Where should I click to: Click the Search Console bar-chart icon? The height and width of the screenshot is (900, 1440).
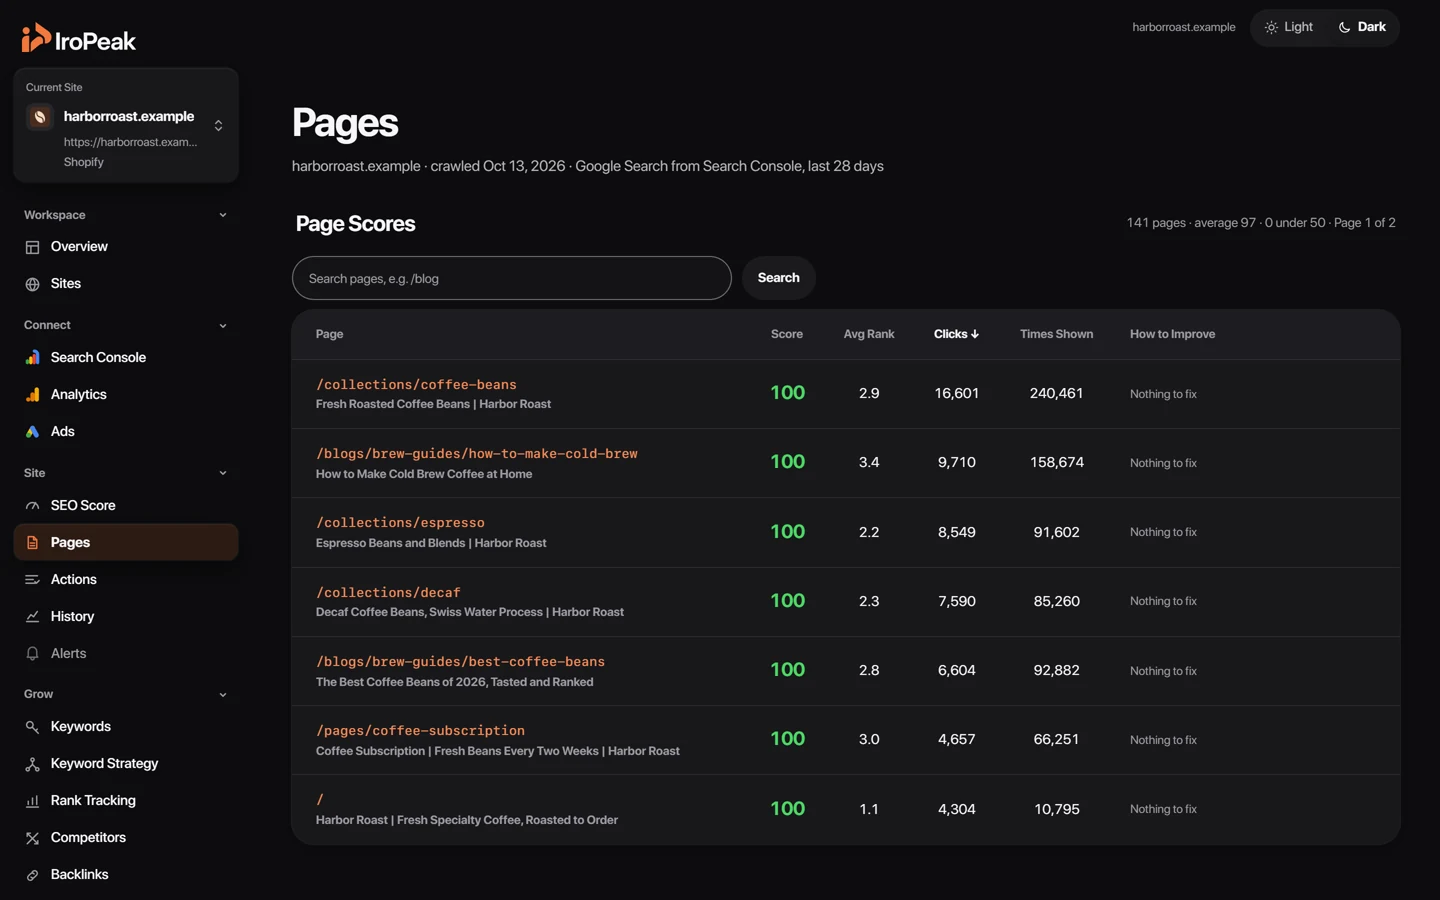[32, 357]
